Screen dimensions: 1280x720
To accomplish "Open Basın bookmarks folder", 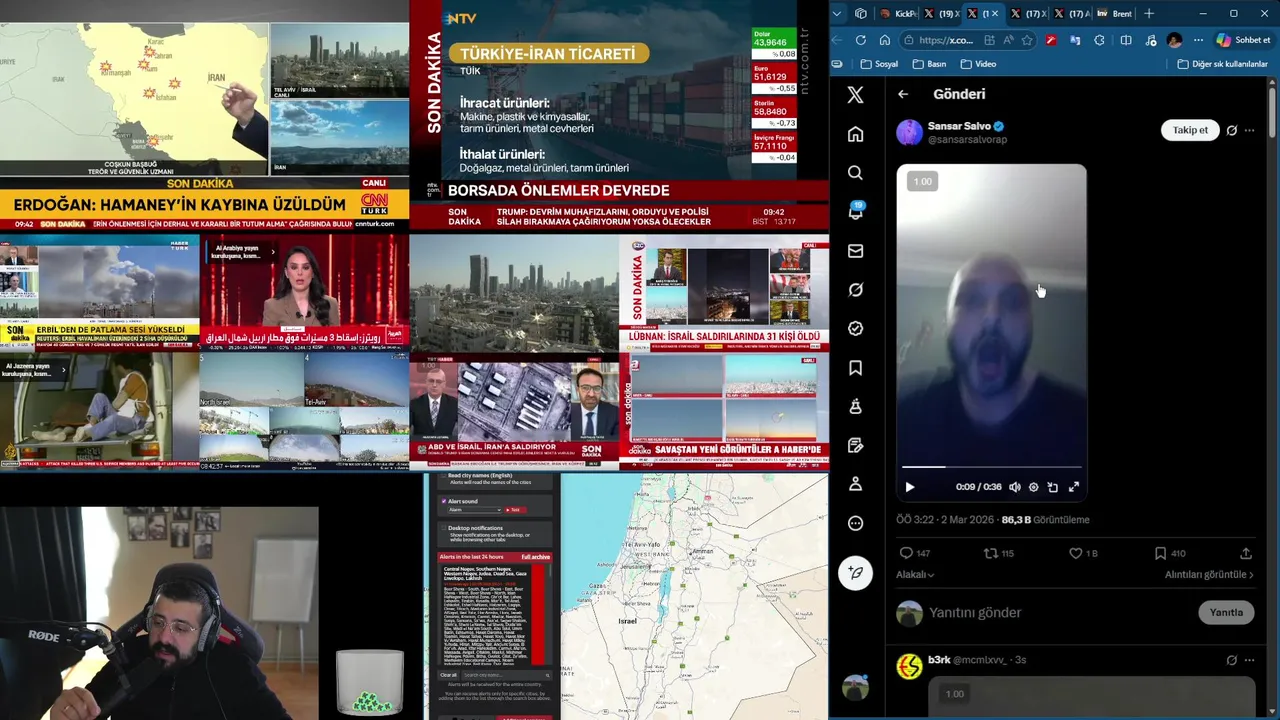I will click(x=929, y=64).
